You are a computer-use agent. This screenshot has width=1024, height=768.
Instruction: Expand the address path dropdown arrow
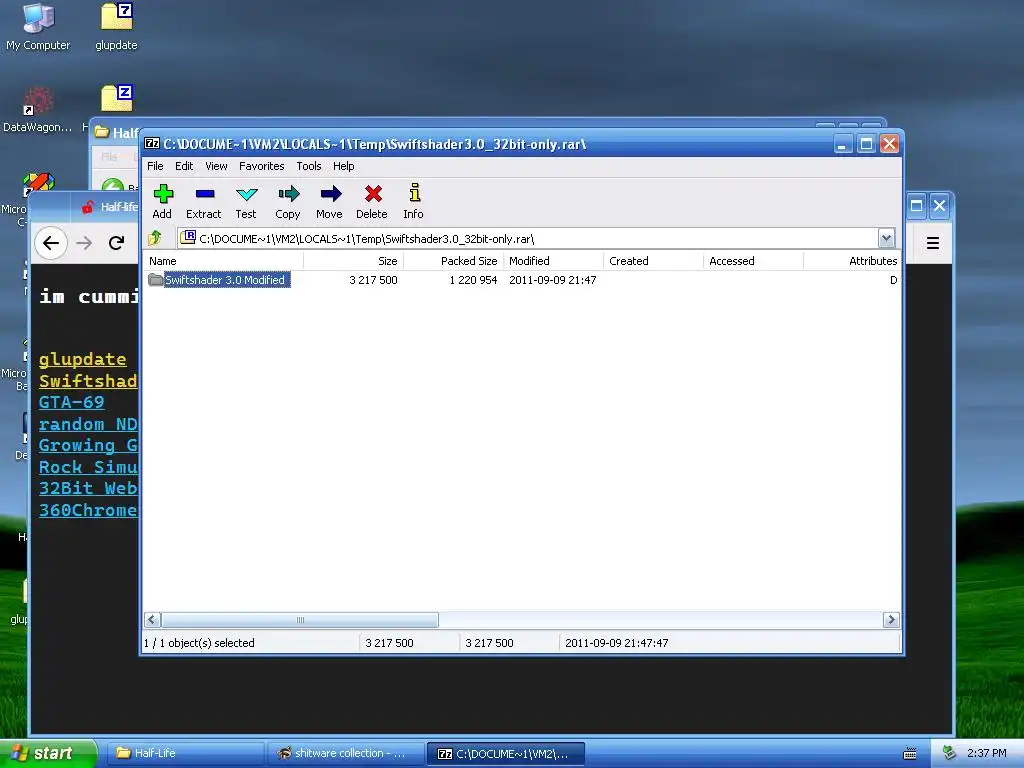coord(886,238)
